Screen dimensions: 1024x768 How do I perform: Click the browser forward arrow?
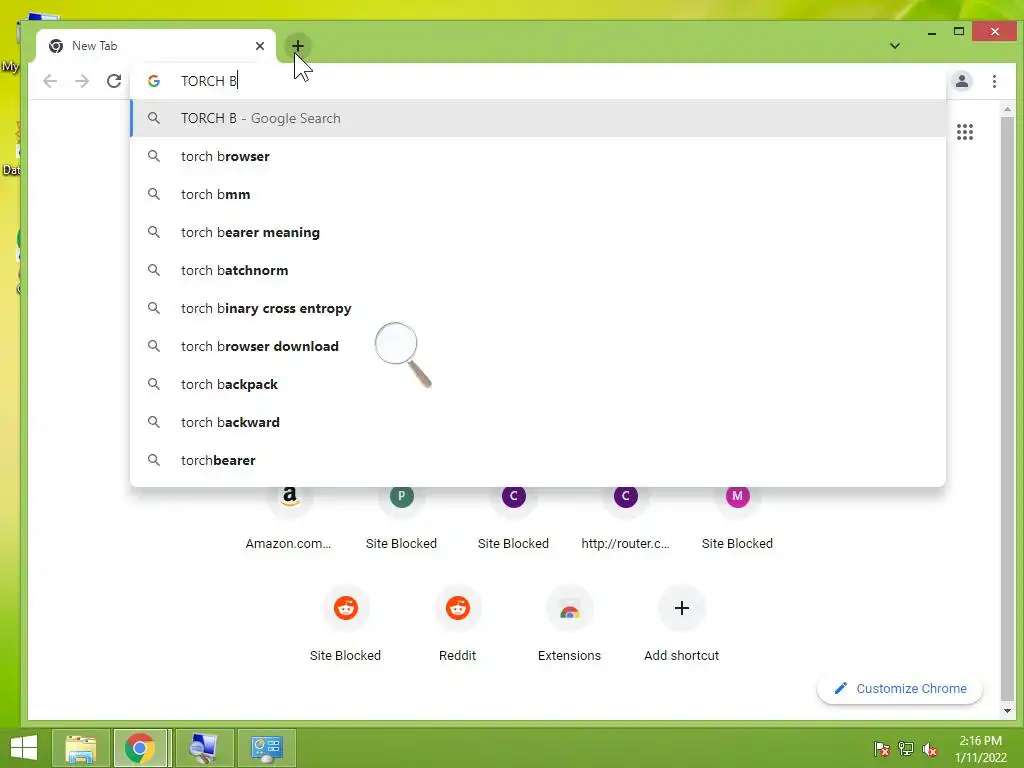point(82,81)
